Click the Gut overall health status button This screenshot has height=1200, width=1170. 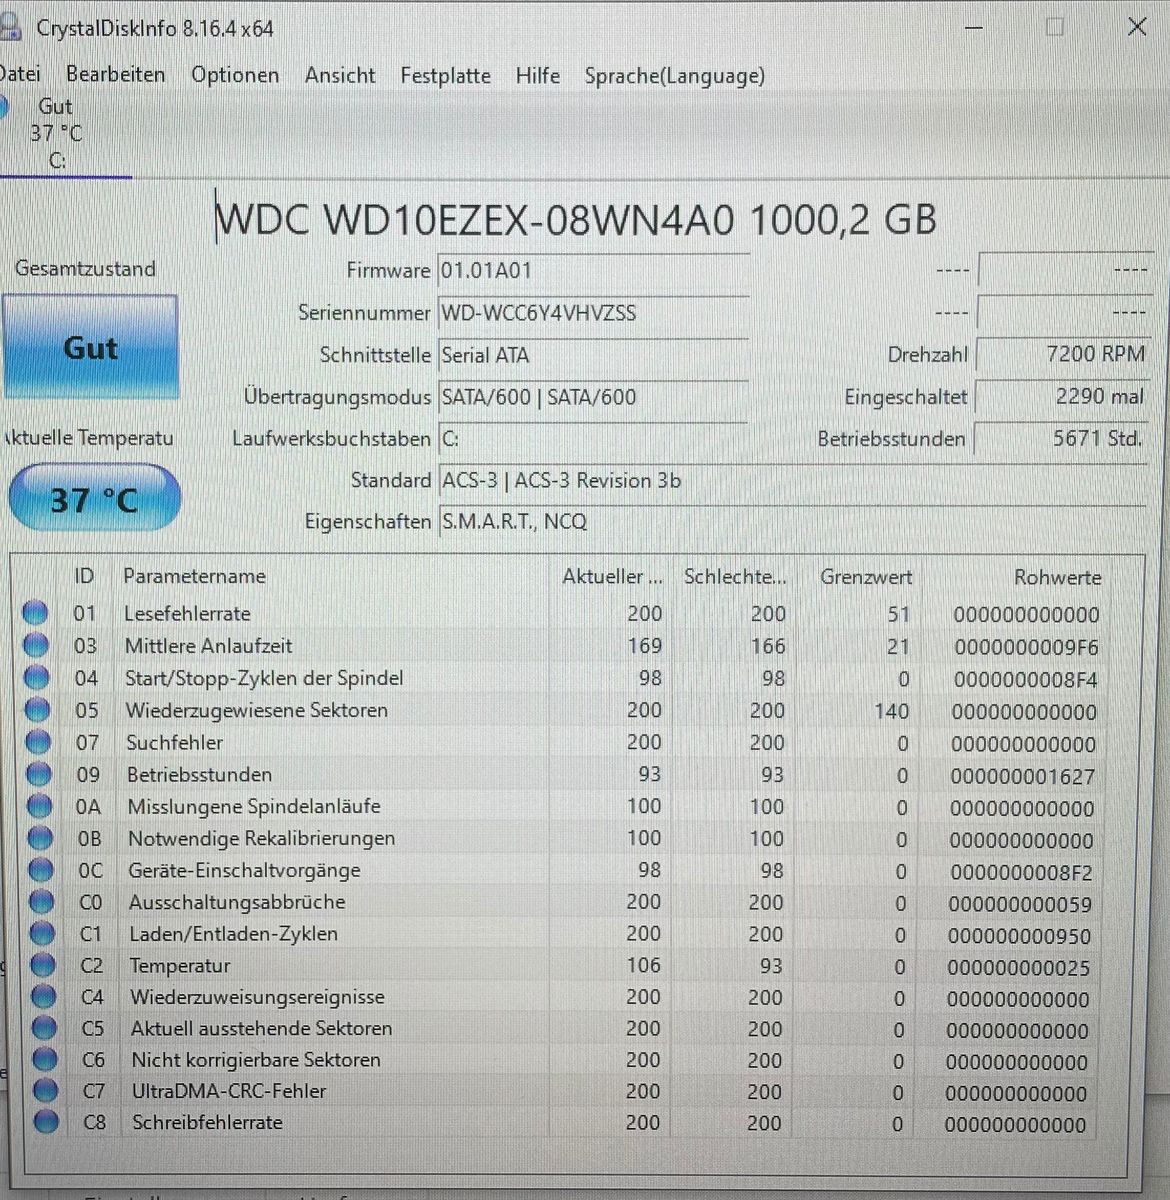(91, 348)
